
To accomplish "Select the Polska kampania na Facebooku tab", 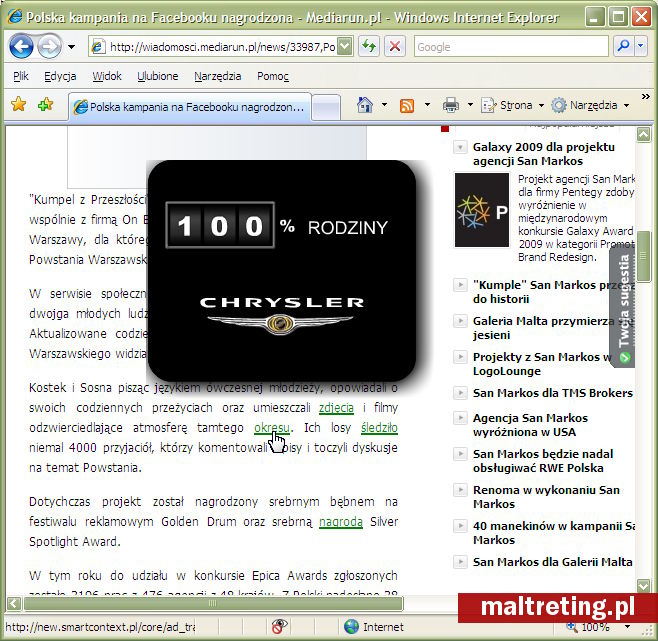I will point(190,107).
